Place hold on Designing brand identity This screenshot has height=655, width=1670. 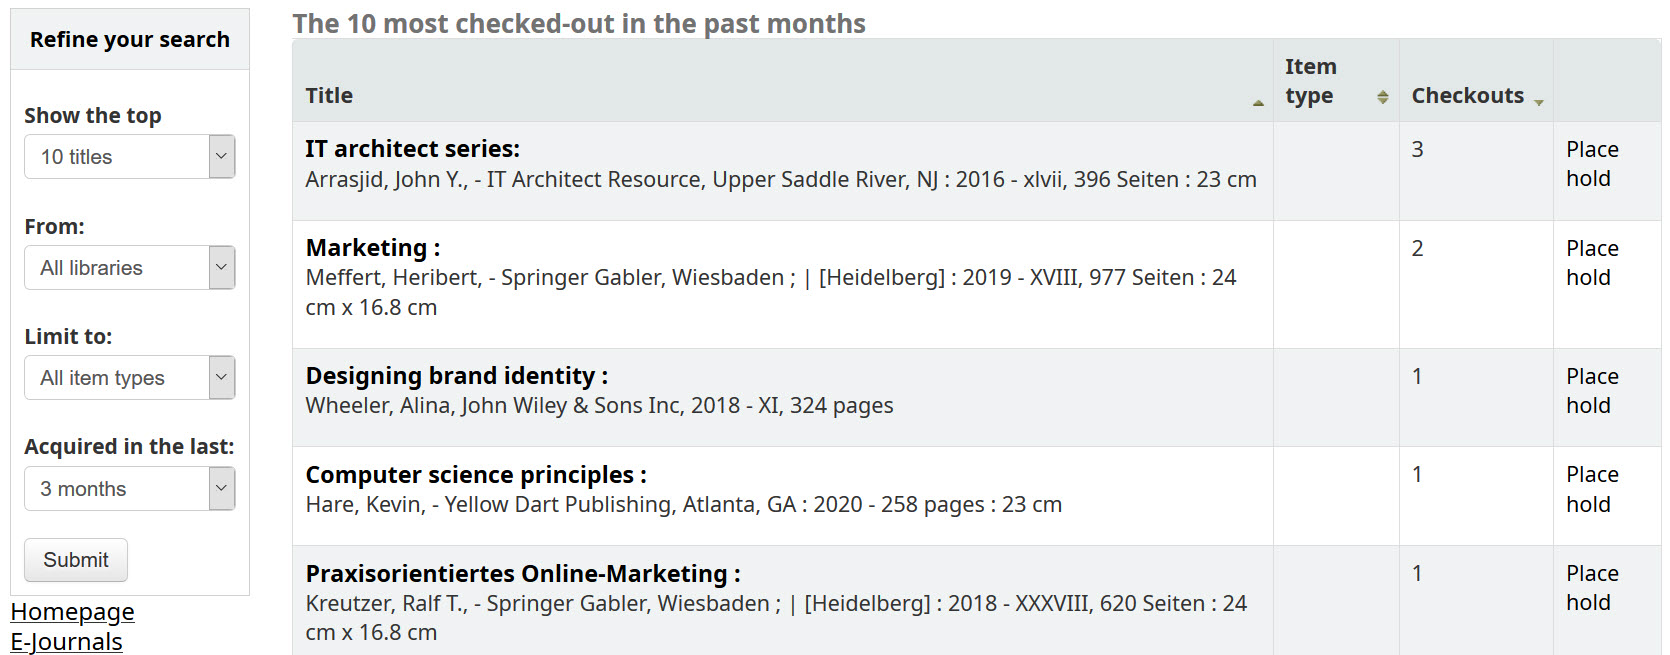1591,391
